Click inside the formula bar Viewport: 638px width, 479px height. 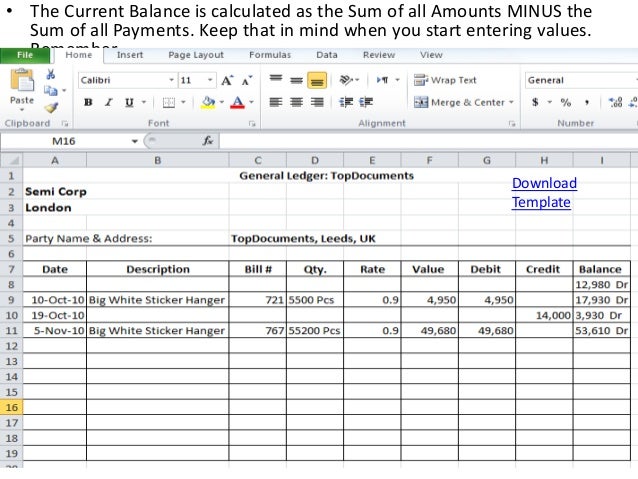point(428,141)
